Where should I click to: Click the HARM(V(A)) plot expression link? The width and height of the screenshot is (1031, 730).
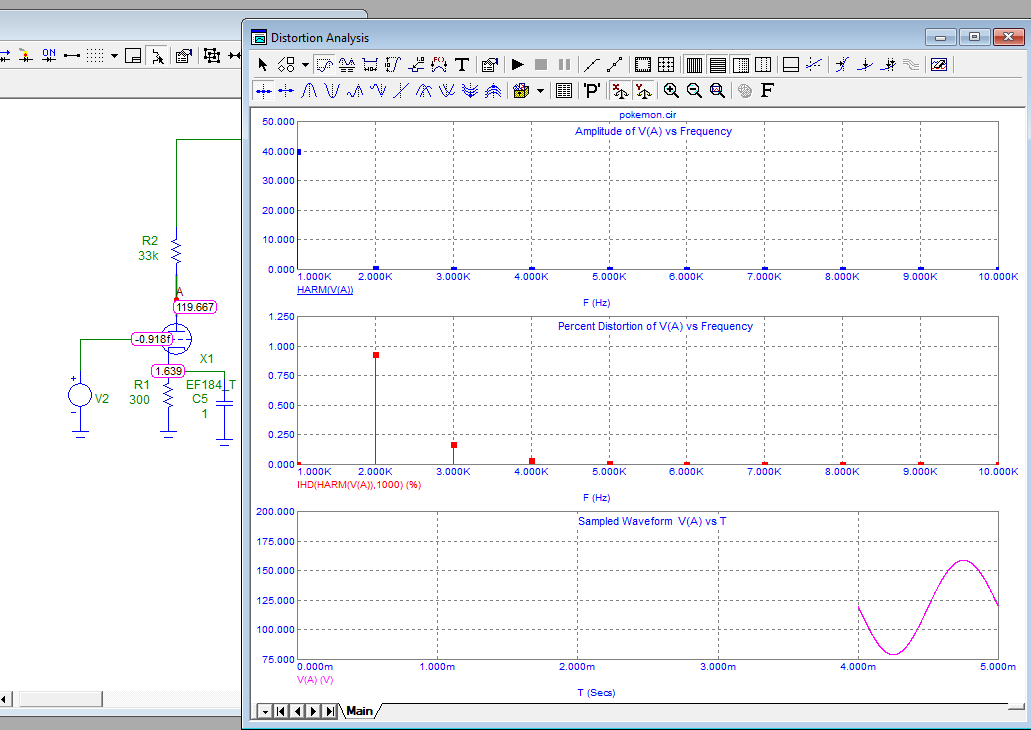coord(325,290)
